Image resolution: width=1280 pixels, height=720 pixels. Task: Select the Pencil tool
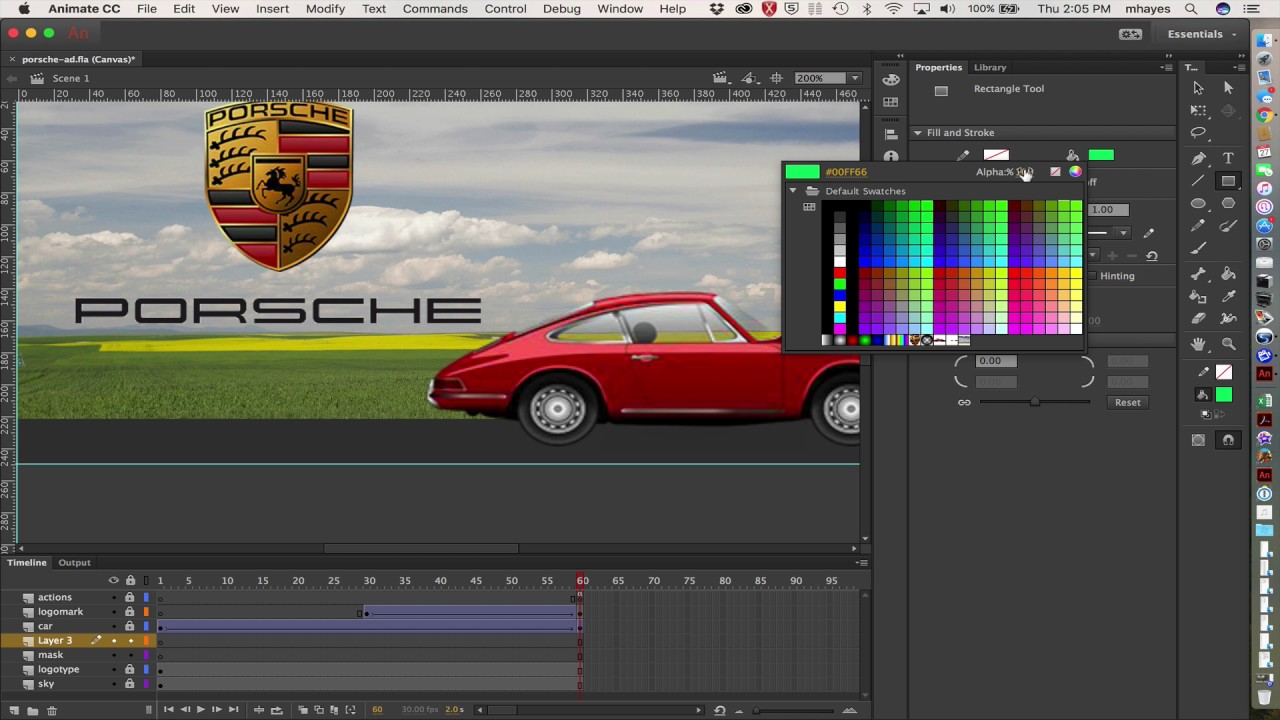click(1198, 227)
